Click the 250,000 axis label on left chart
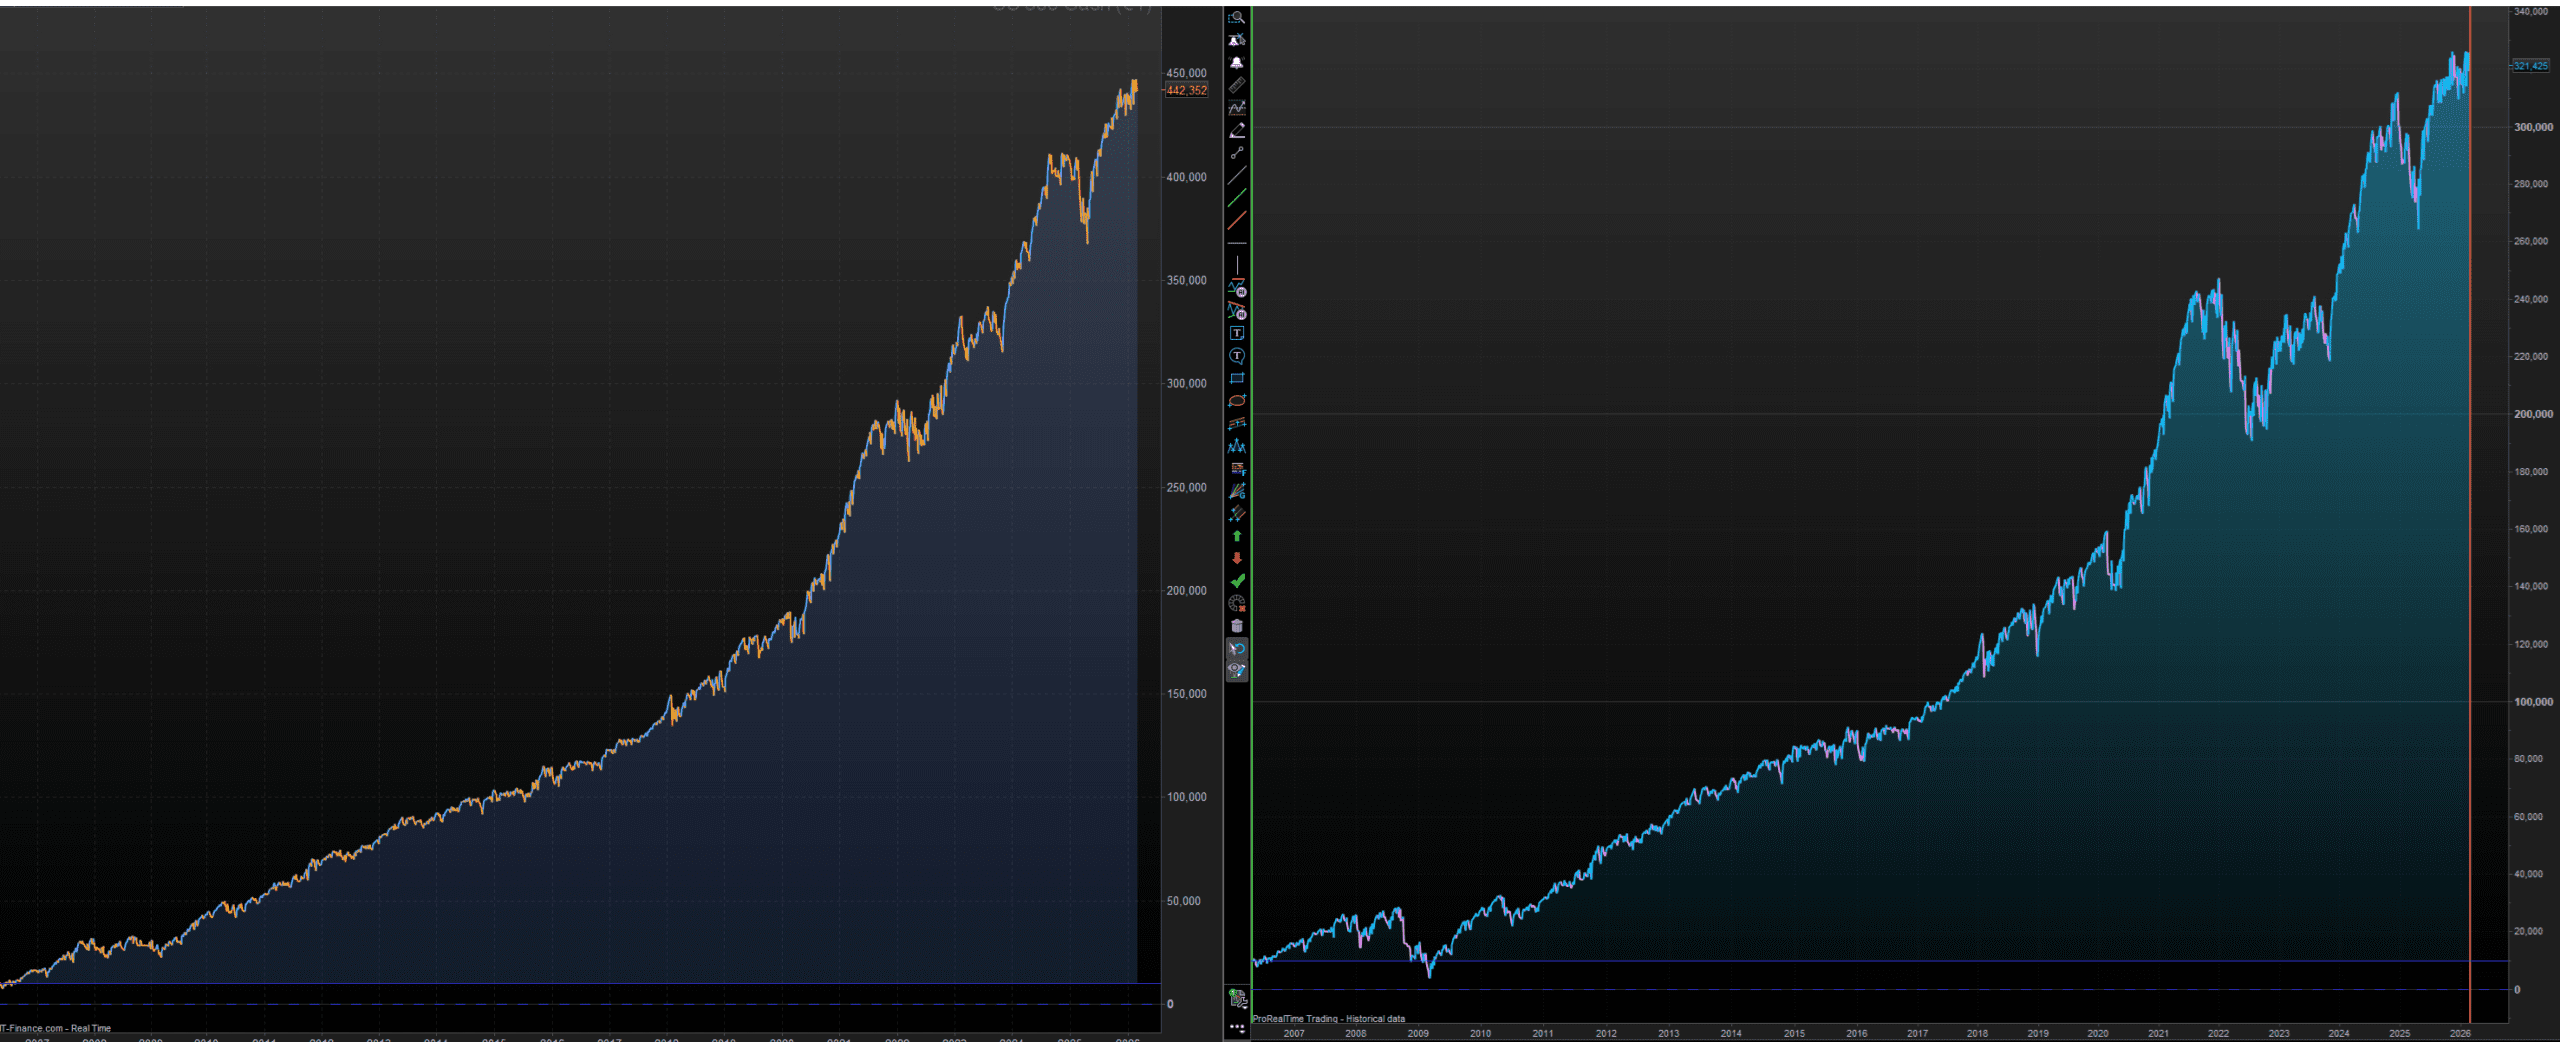 (1187, 488)
